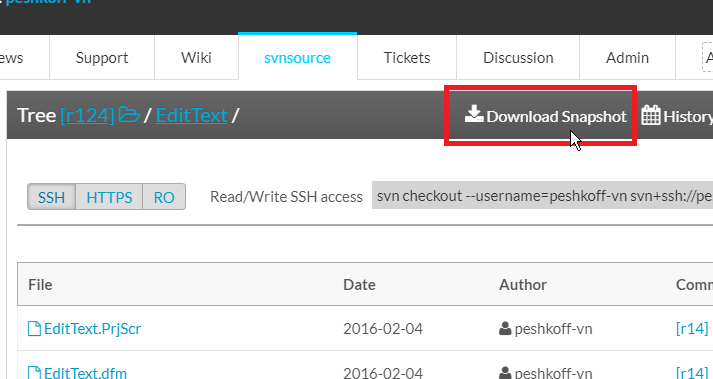Click author peshkoff-vn in EditText.PrjScr row
The width and height of the screenshot is (713, 379).
pyautogui.click(x=553, y=328)
